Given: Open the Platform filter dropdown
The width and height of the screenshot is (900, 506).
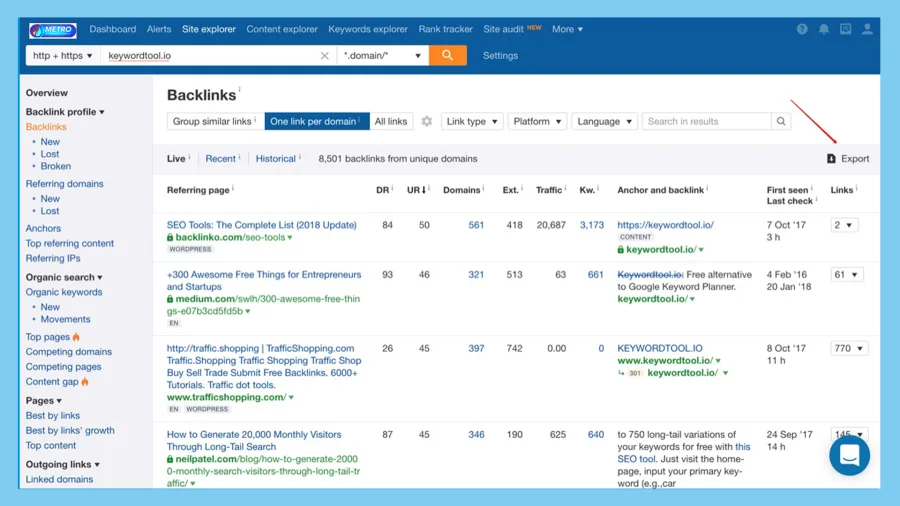Looking at the screenshot, I should pyautogui.click(x=537, y=121).
